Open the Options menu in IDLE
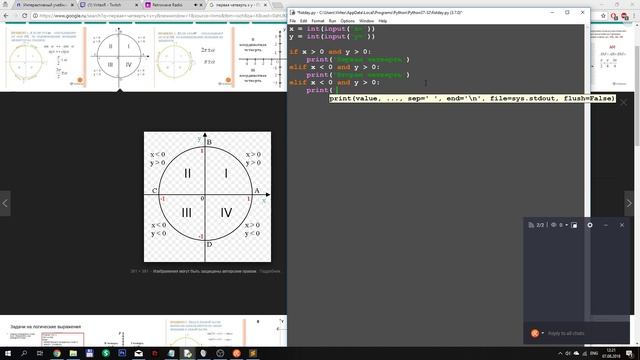The width and height of the screenshot is (640, 360). tap(347, 21)
